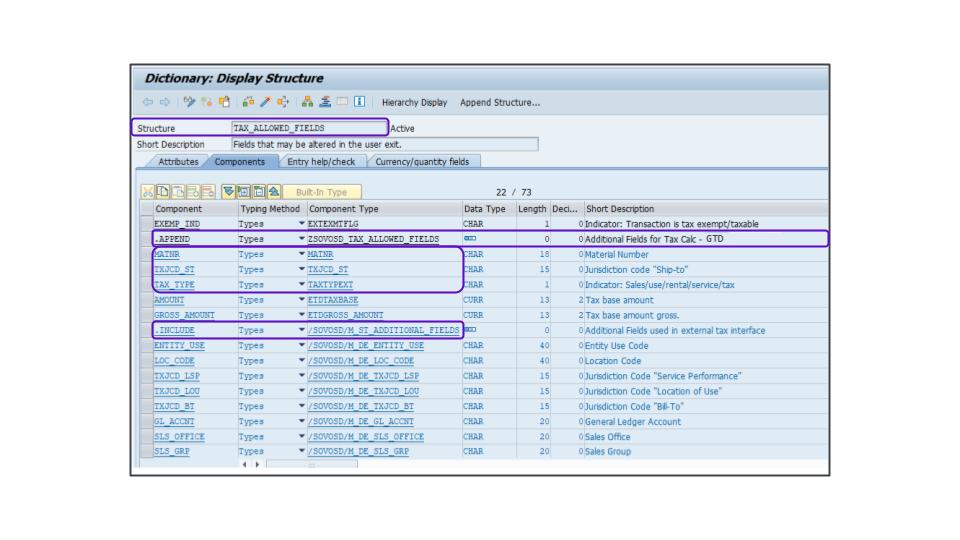Click the Hierarchy Display button
This screenshot has height=540, width=960.
click(414, 102)
